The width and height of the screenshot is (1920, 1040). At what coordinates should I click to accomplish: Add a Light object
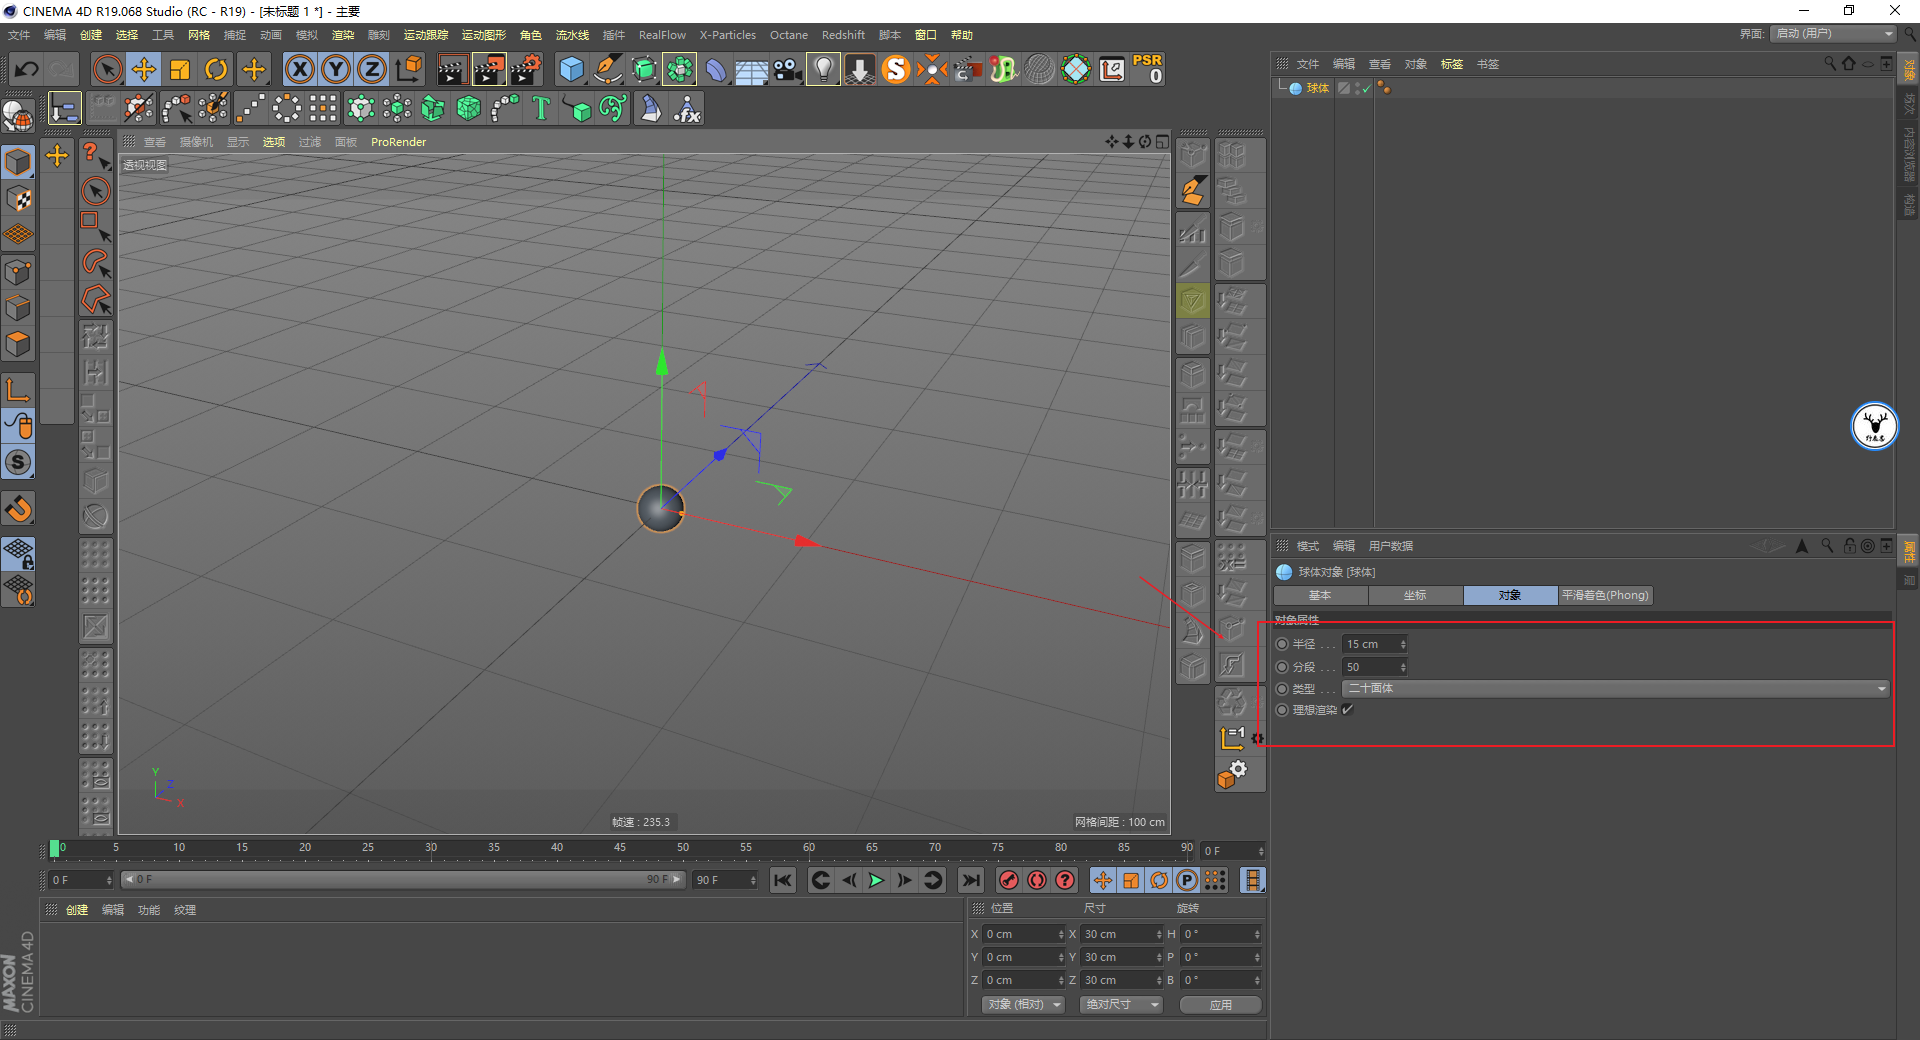coord(823,69)
